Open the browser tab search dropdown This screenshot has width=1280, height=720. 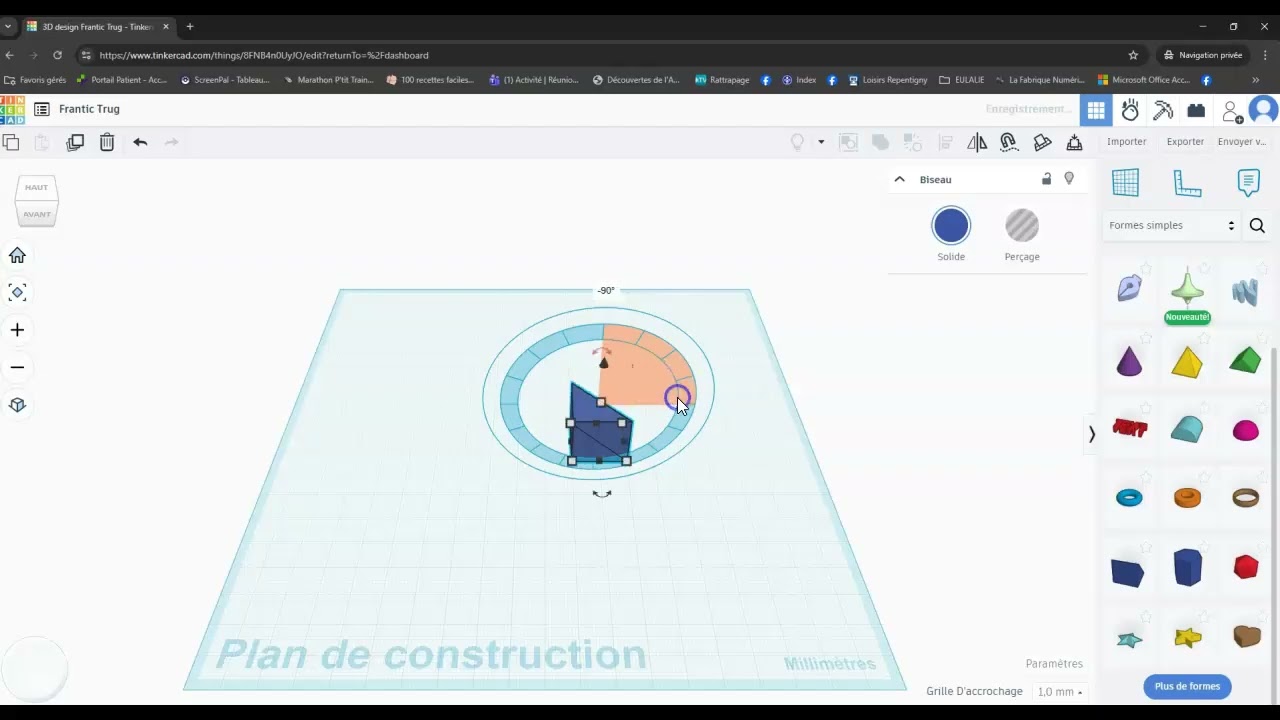tap(8, 26)
